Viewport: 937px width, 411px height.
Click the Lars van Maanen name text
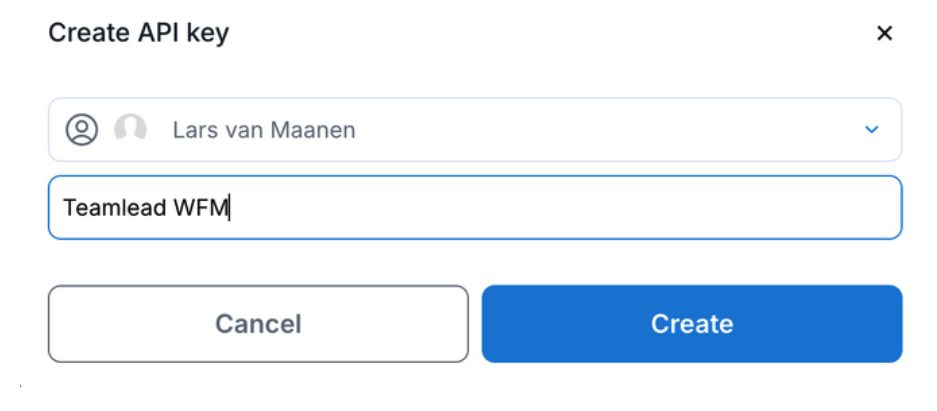click(264, 130)
